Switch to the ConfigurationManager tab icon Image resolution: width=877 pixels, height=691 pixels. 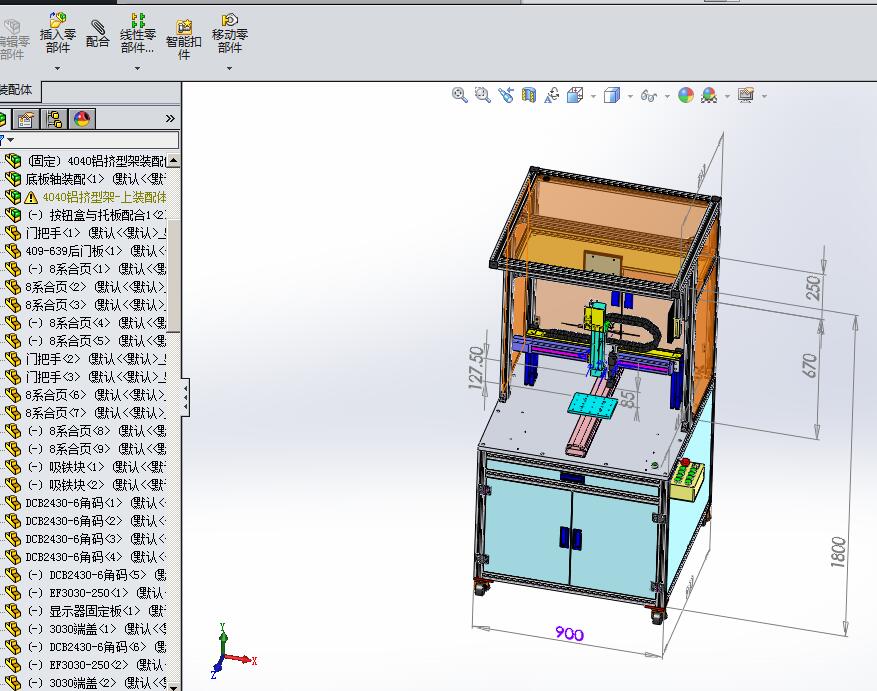click(54, 119)
